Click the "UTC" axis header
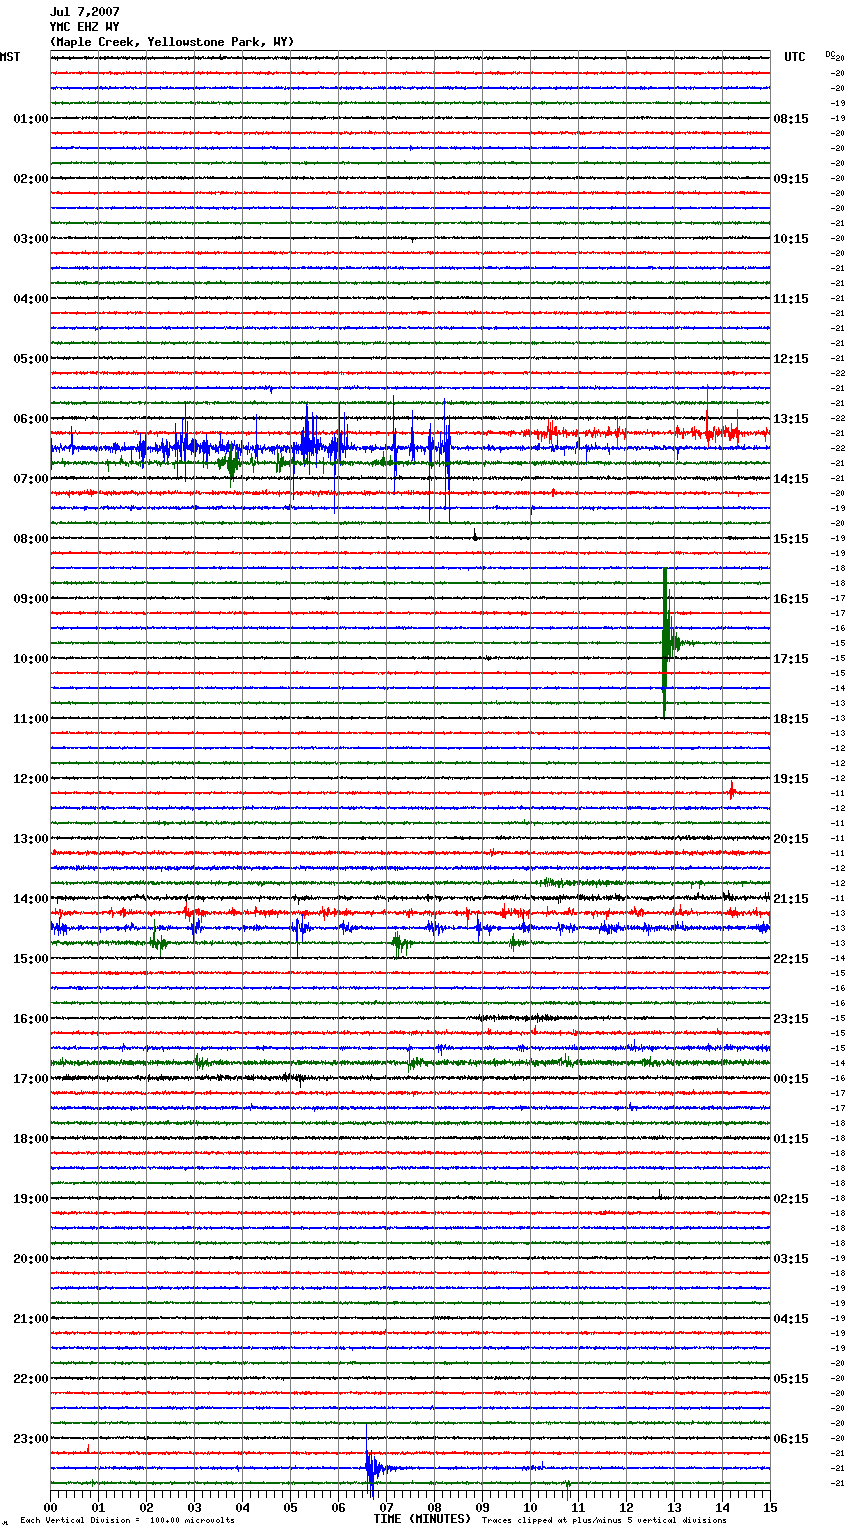This screenshot has height=1534, width=850. pyautogui.click(x=795, y=57)
